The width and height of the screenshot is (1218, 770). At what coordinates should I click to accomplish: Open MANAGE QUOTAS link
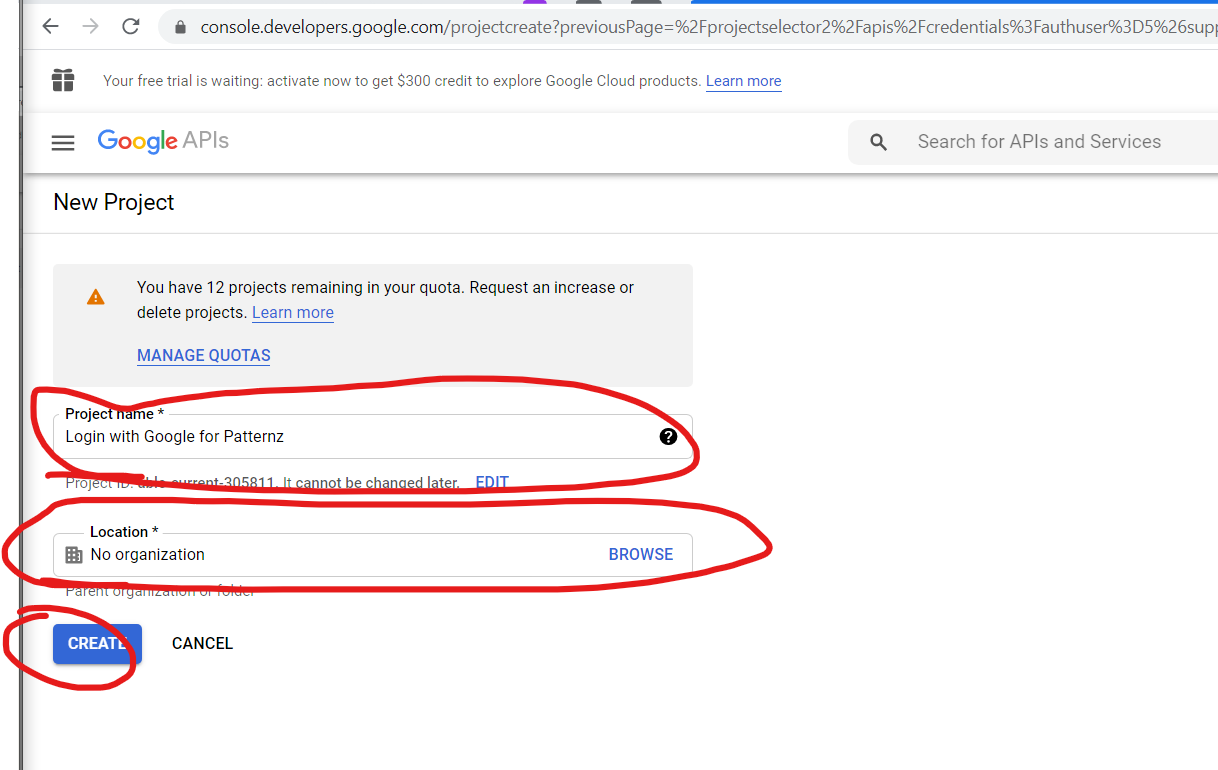coord(203,355)
